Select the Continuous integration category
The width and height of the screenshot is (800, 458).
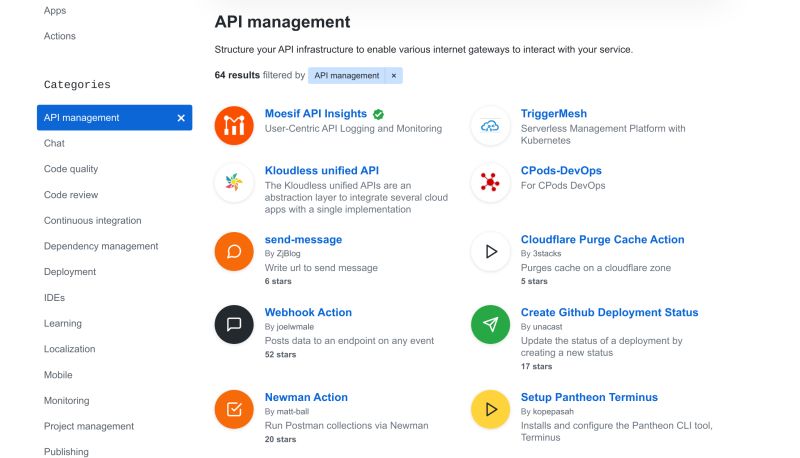click(92, 220)
